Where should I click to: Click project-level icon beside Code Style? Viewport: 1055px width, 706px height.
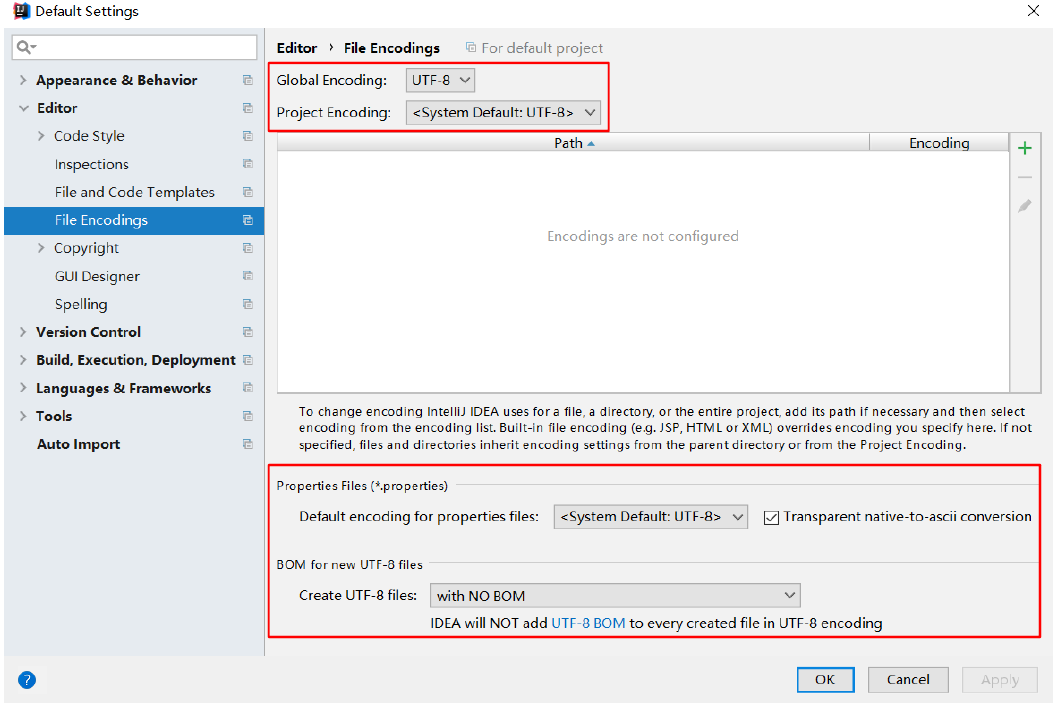tap(248, 136)
